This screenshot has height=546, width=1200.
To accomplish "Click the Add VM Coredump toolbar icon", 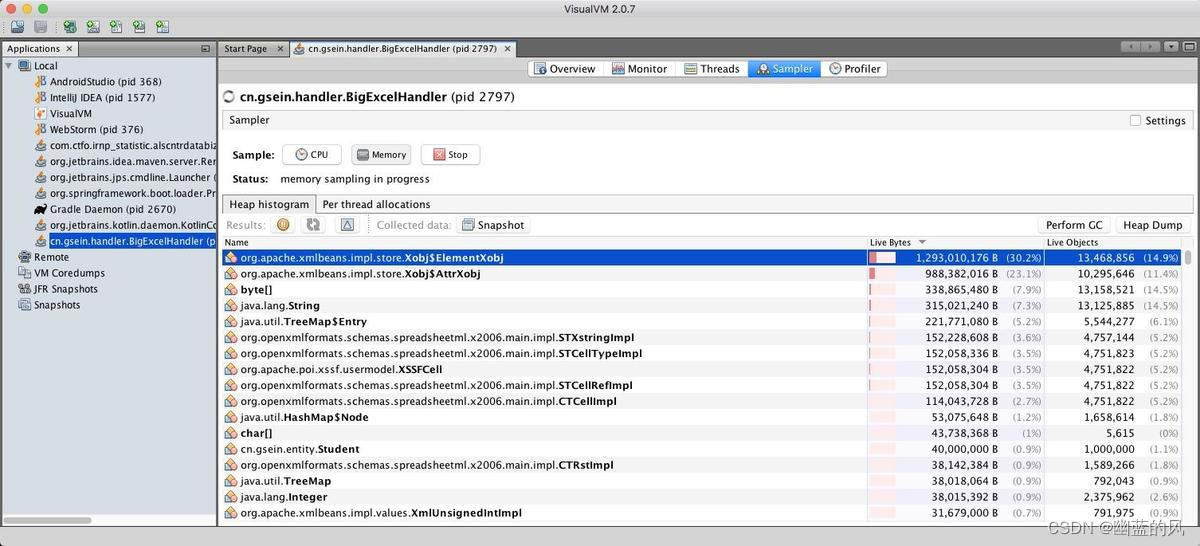I will 116,27.
